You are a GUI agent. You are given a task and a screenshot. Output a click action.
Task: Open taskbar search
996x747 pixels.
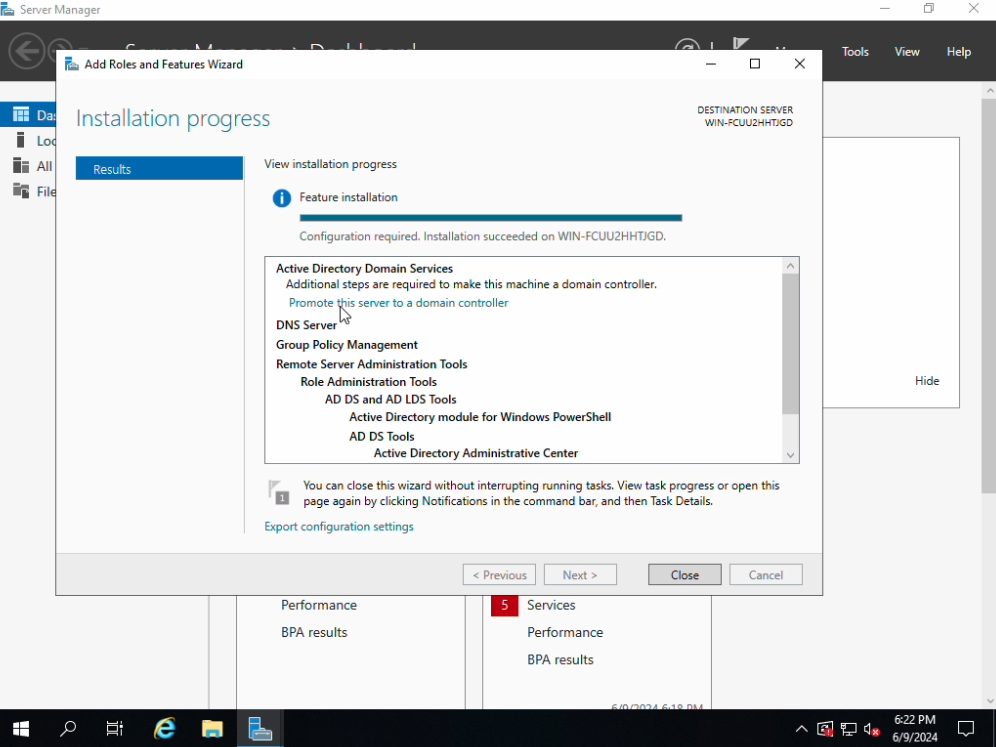point(68,729)
